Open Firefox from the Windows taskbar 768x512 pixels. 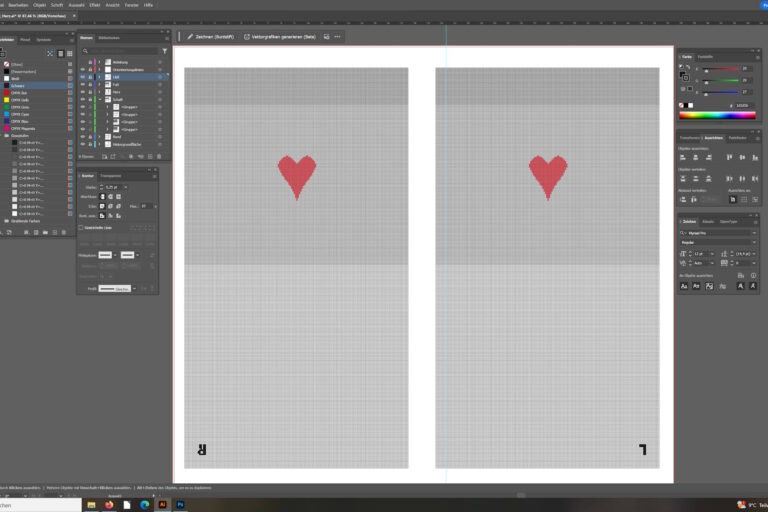(x=109, y=505)
